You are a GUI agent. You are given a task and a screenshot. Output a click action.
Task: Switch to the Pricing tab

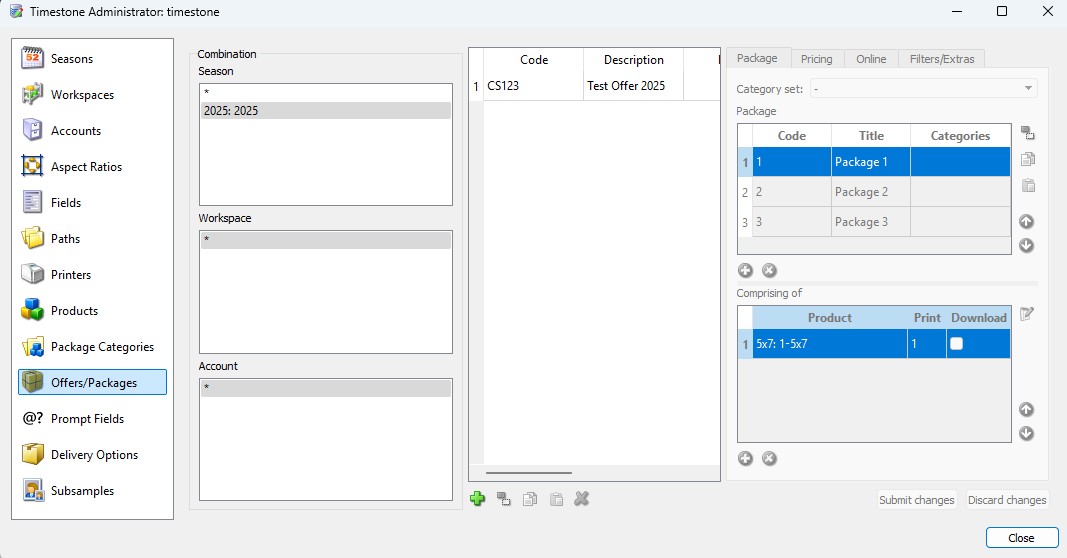(817, 59)
